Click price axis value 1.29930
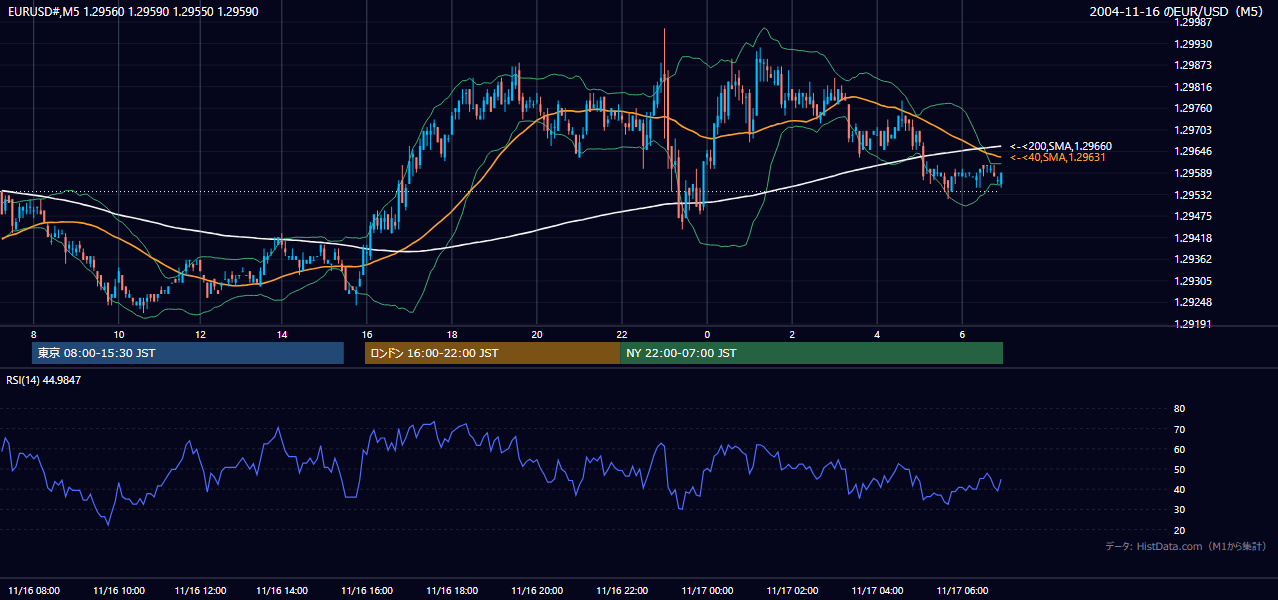The height and width of the screenshot is (600, 1278). click(x=1194, y=44)
